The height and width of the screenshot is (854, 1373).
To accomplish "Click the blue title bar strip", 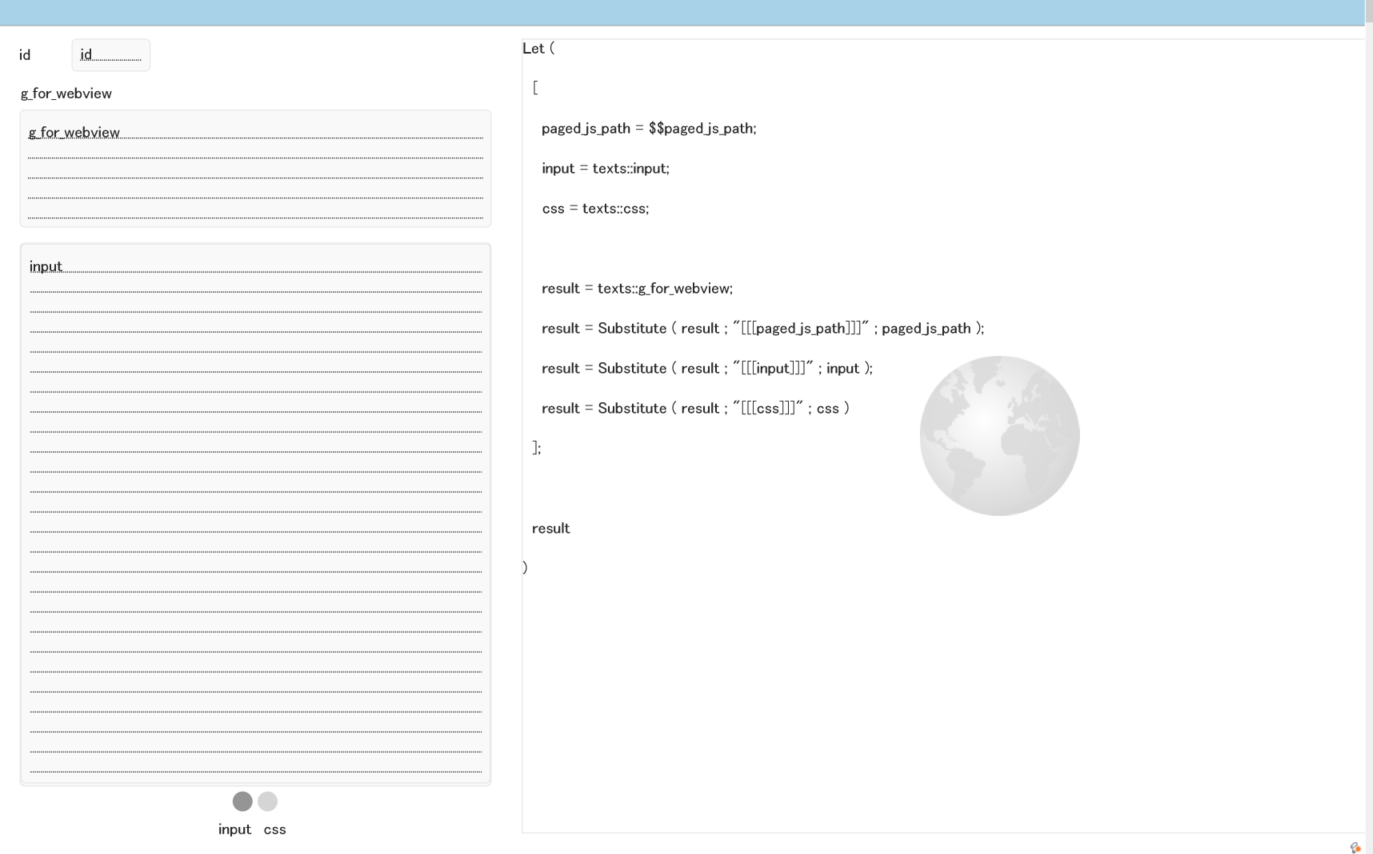I will coord(686,12).
